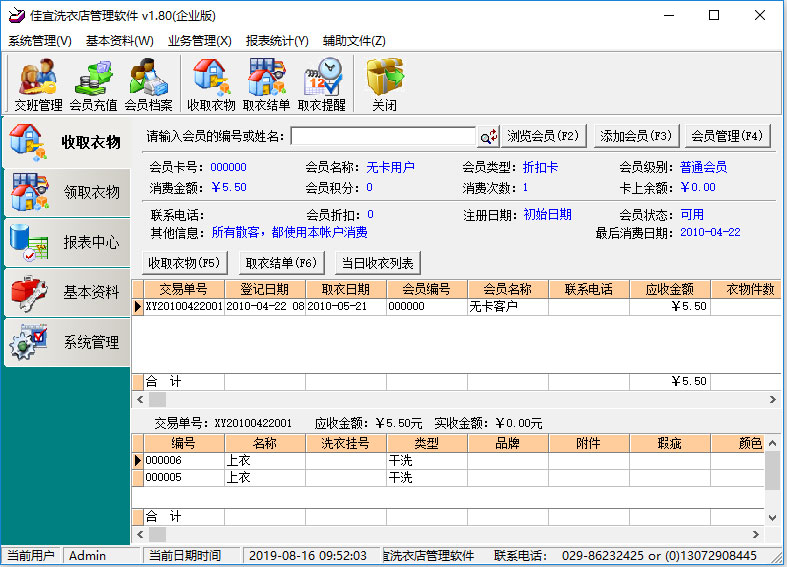This screenshot has width=787, height=567.
Task: Open the 业务管理(X) menu
Action: (200, 41)
